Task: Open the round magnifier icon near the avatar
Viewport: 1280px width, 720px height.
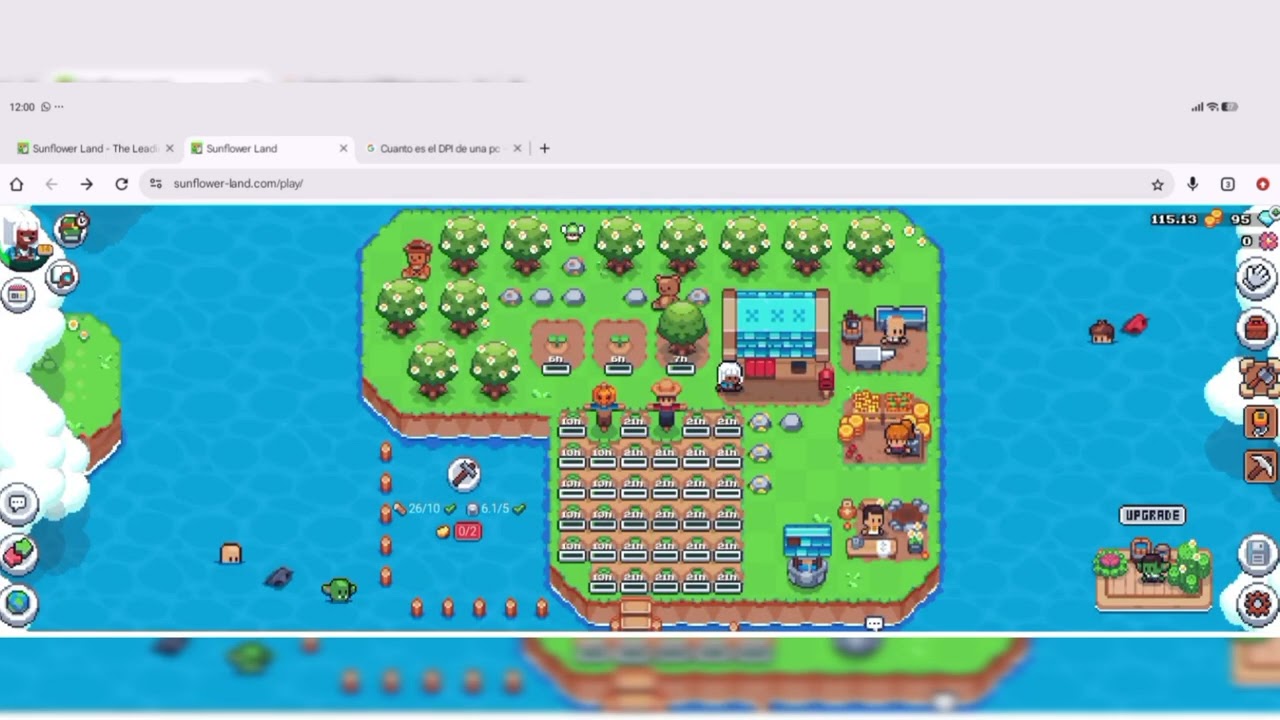Action: tap(62, 277)
